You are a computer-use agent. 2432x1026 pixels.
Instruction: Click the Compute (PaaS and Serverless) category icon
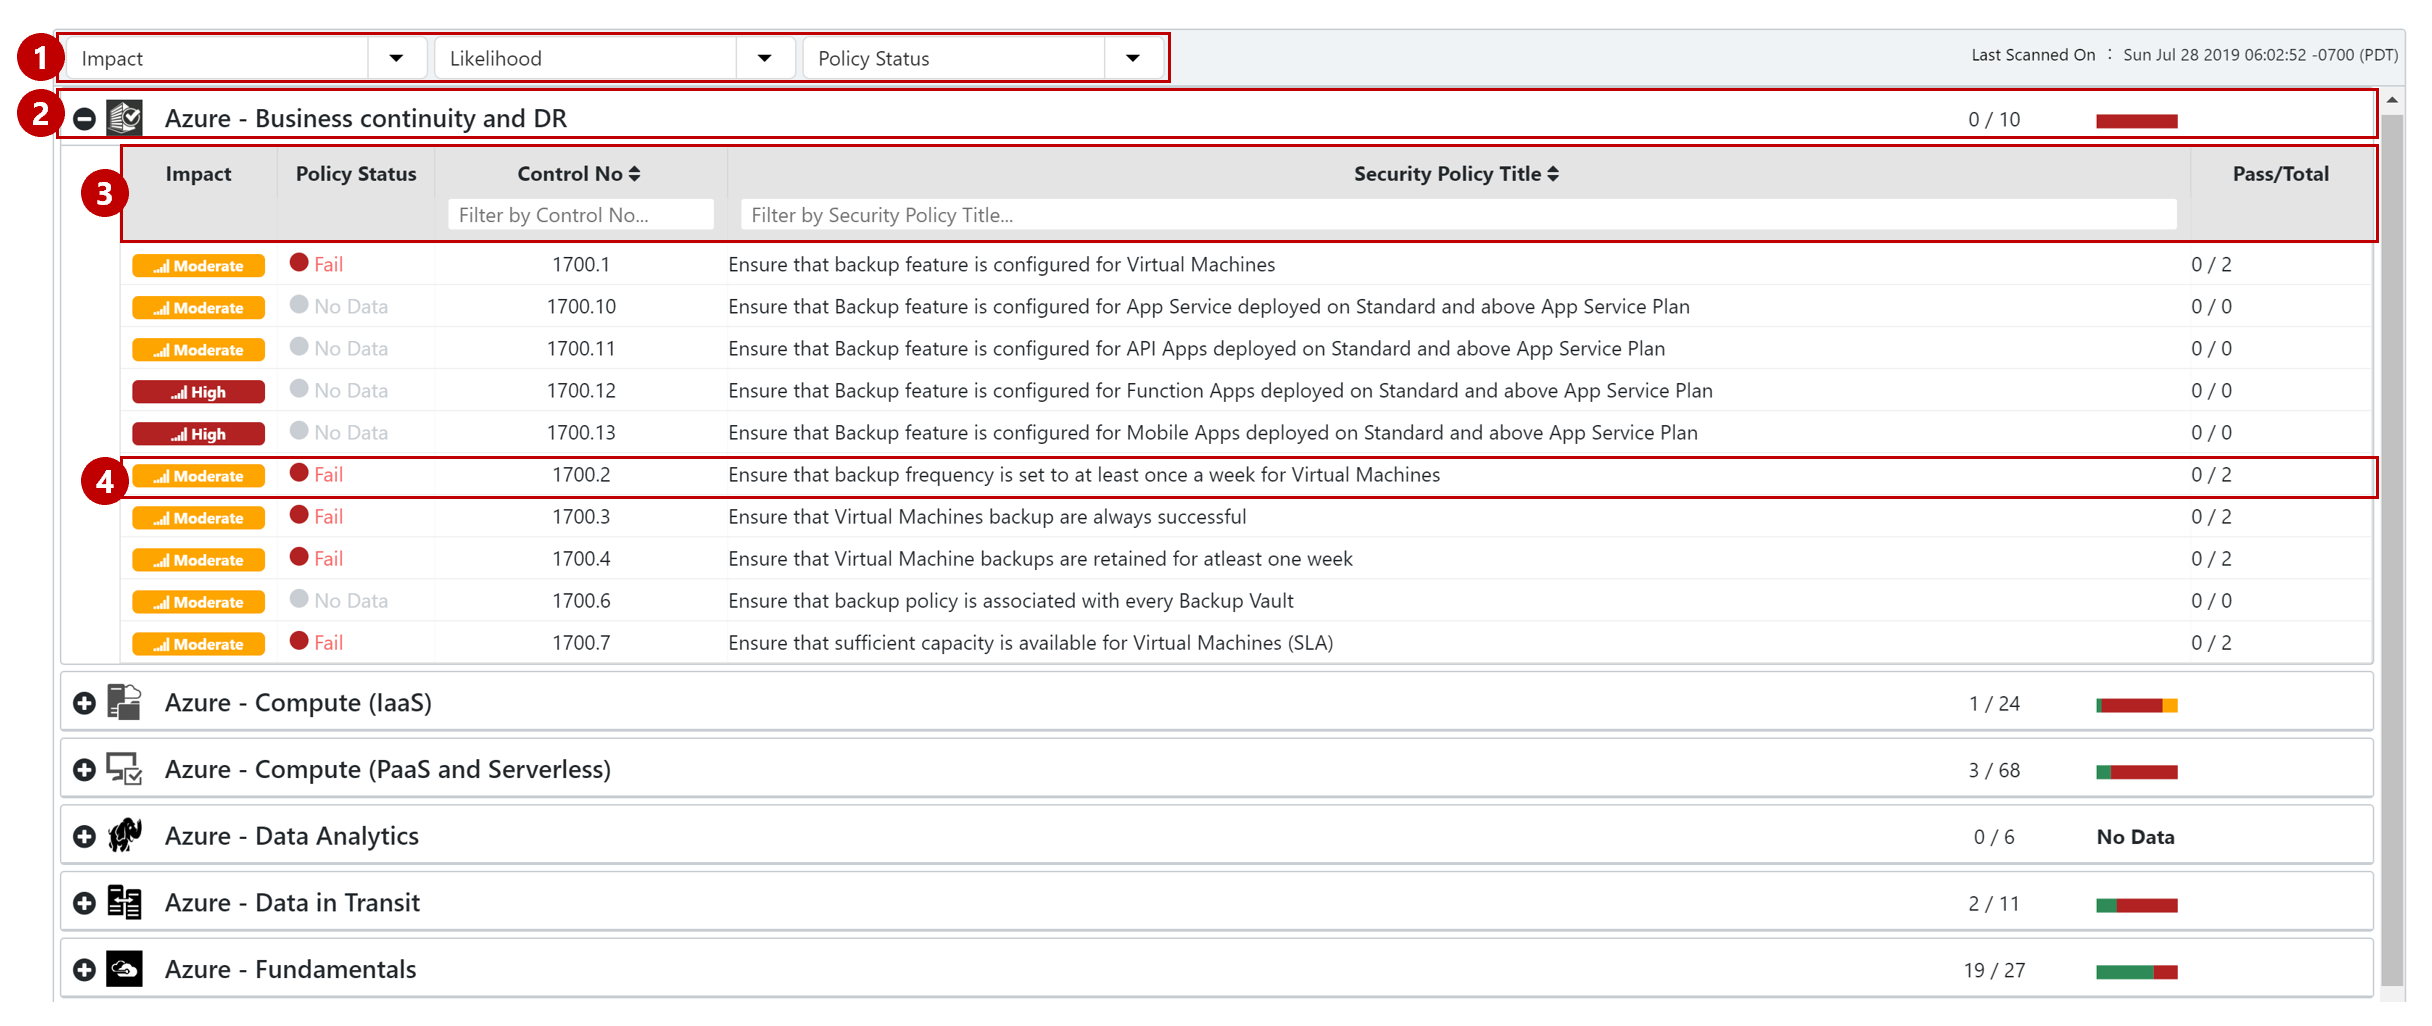click(x=125, y=769)
